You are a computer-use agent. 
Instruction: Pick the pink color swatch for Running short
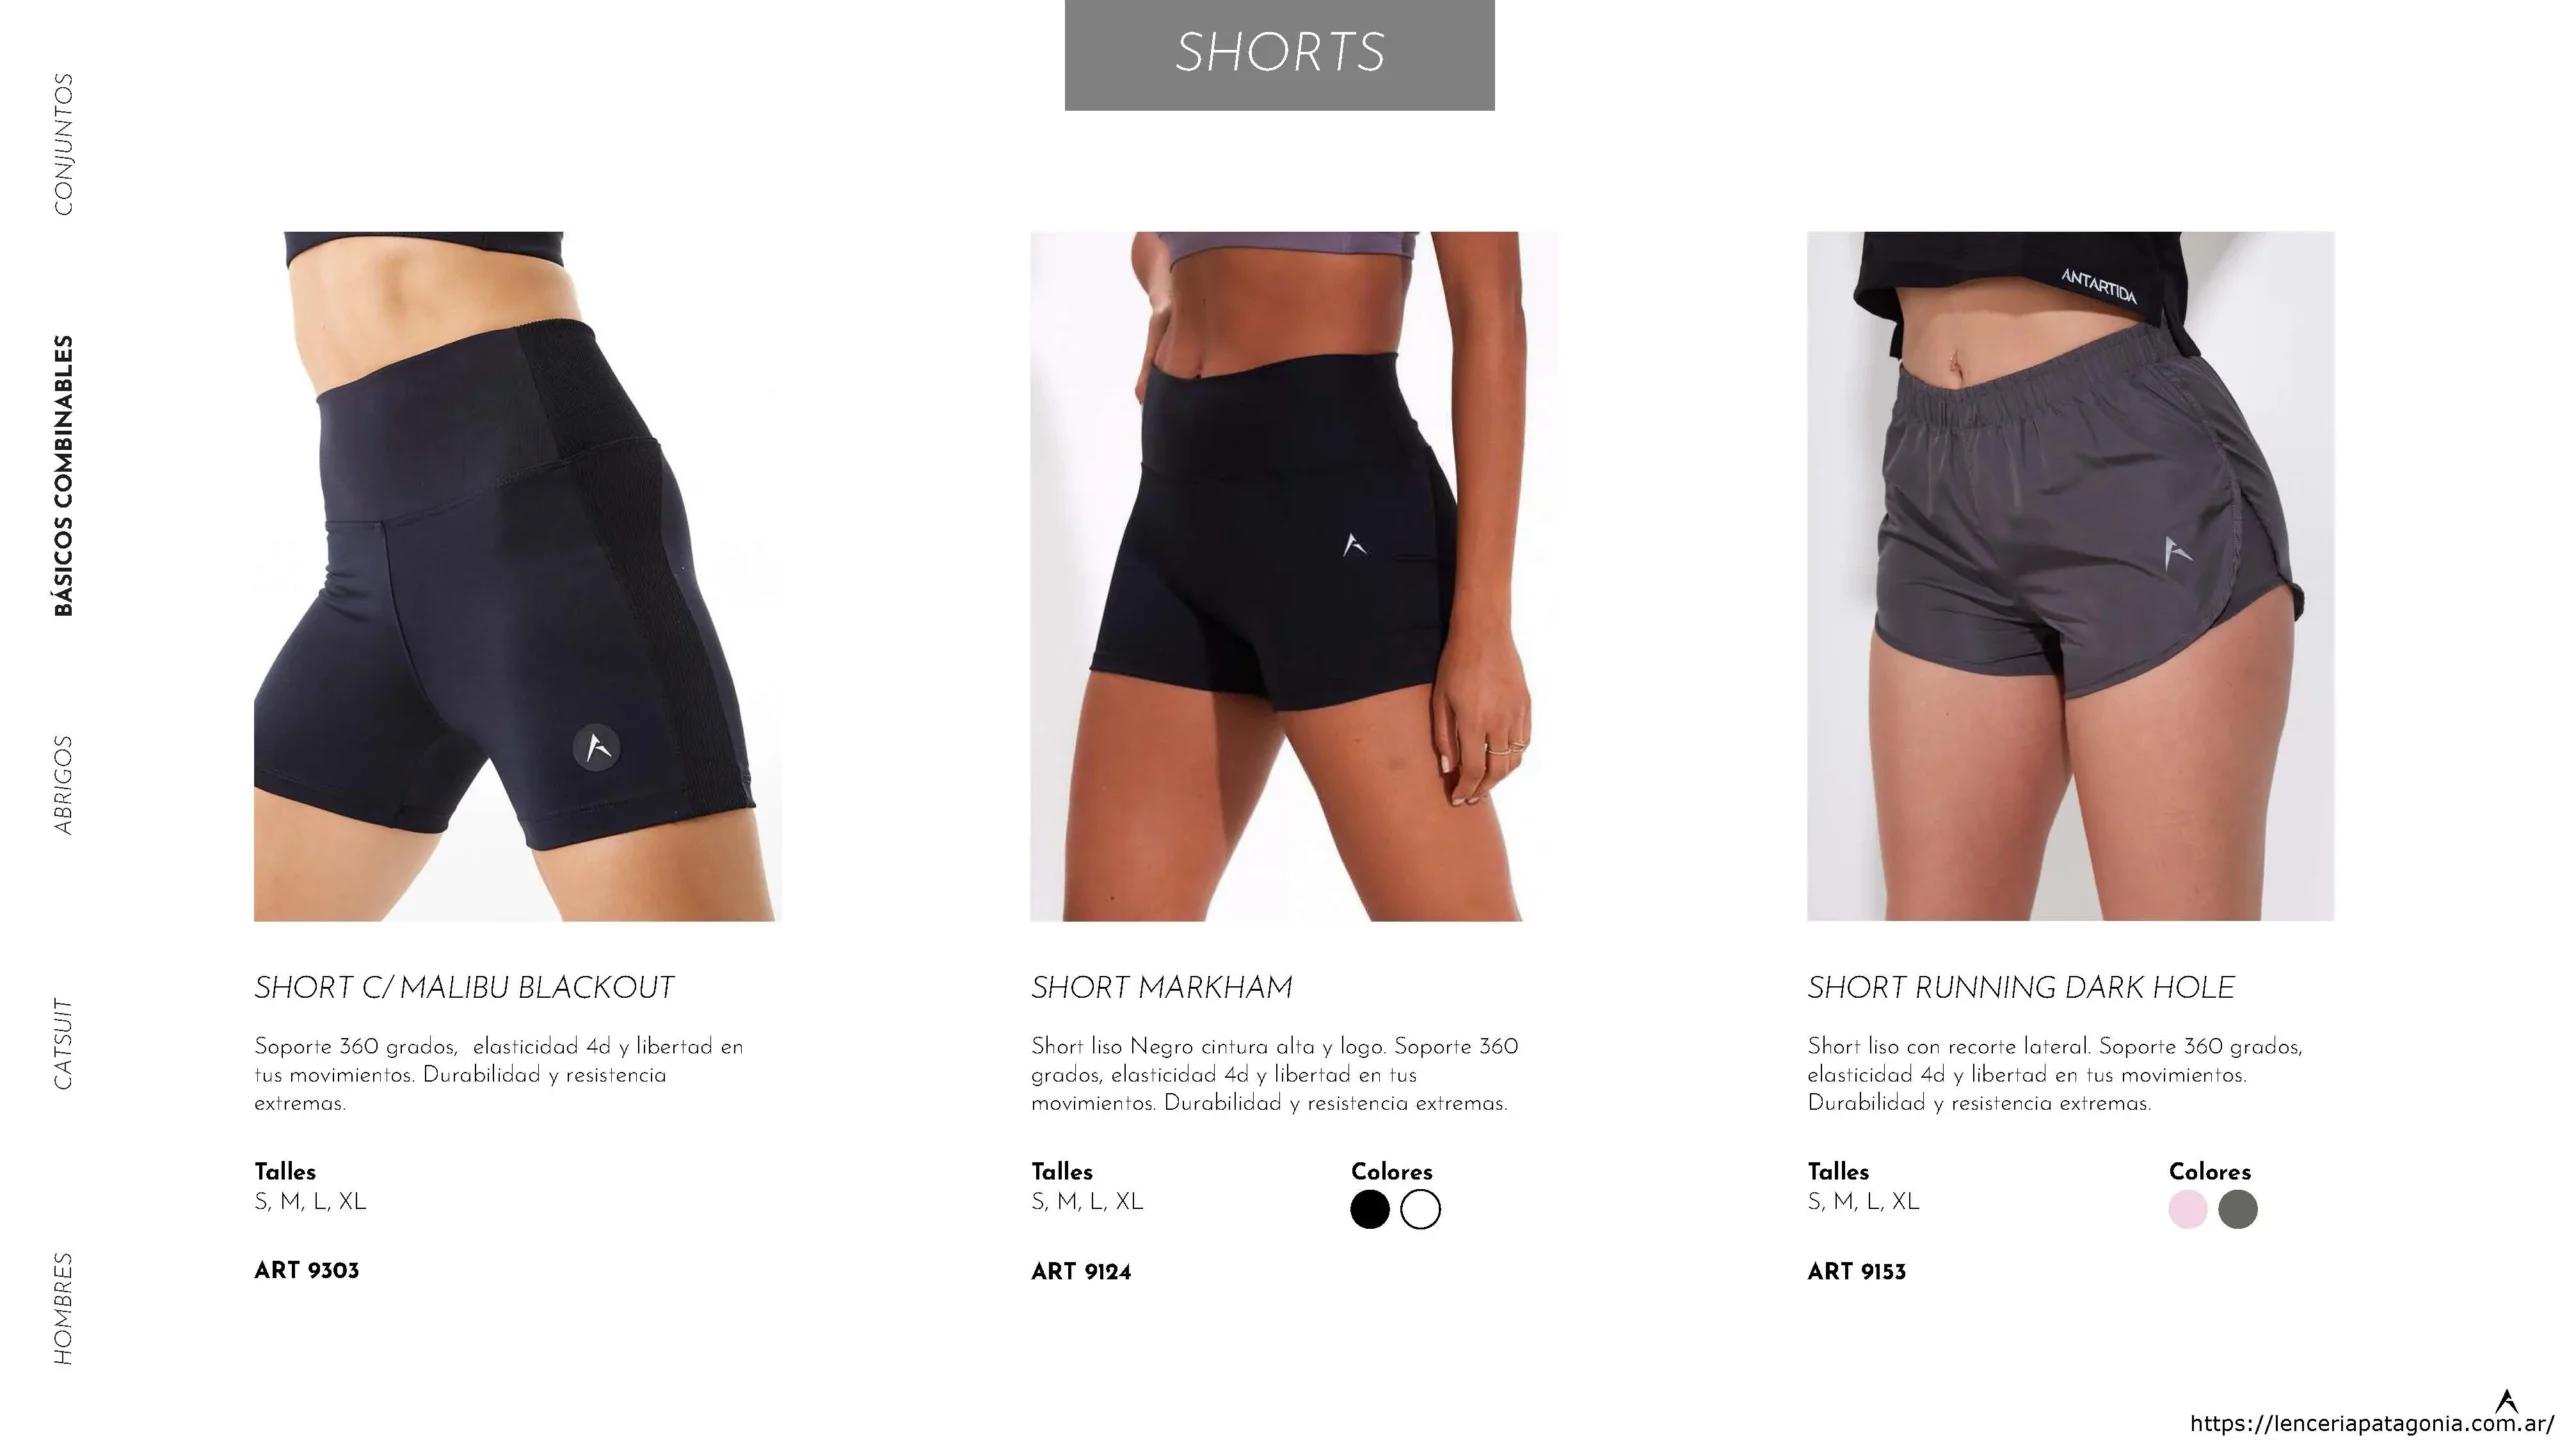point(2188,1209)
